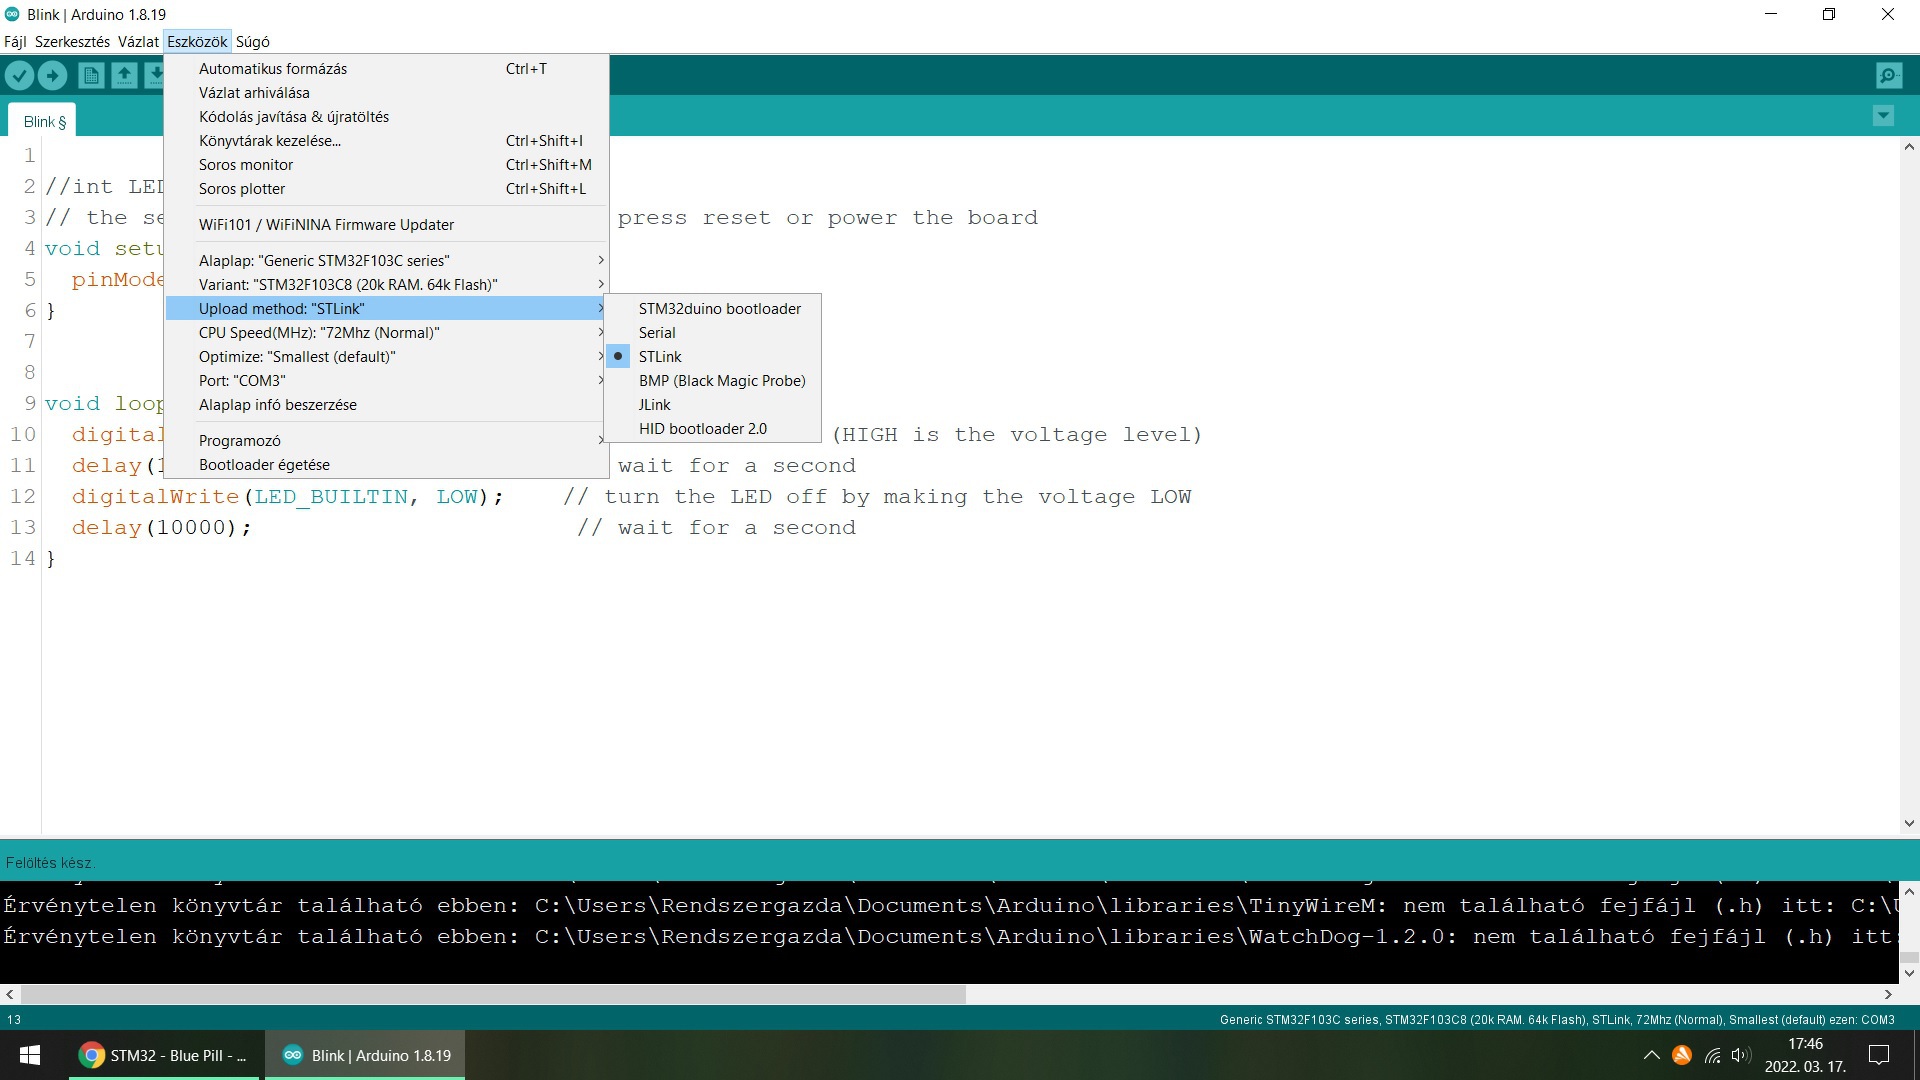This screenshot has width=1920, height=1080.
Task: Select HID bootloader 2.0 option
Action: [702, 429]
